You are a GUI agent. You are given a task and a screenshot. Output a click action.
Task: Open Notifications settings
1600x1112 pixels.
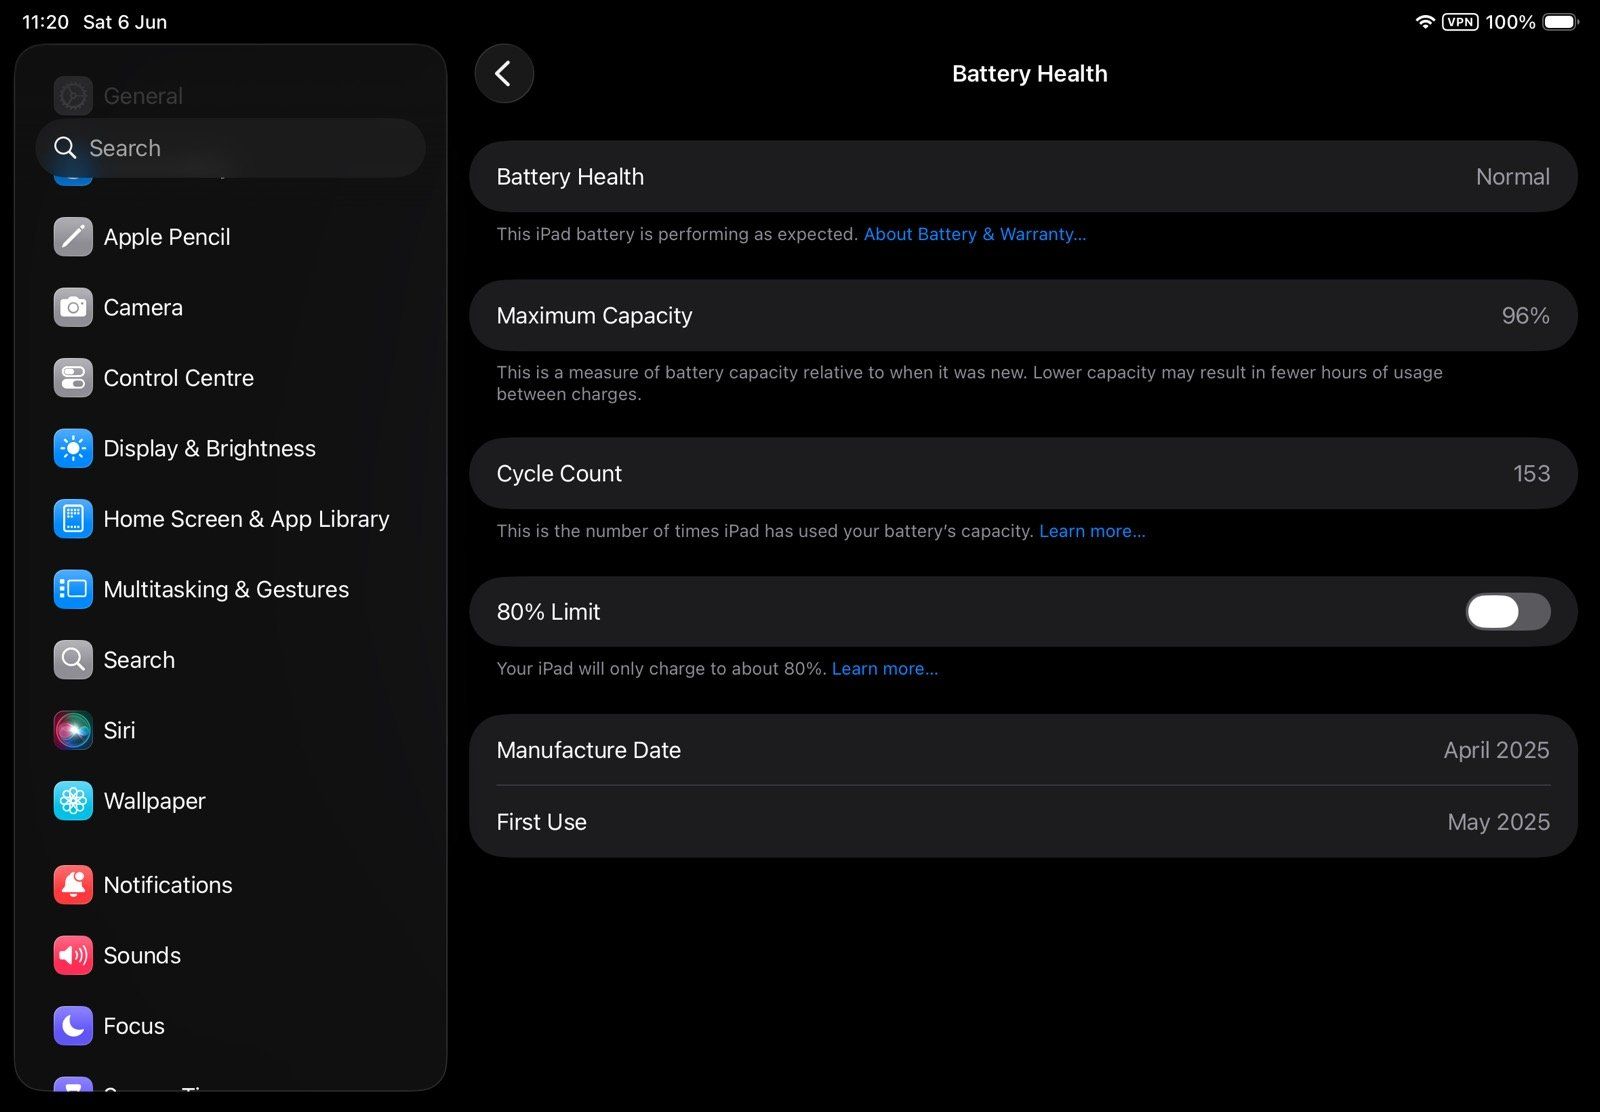tap(230, 885)
